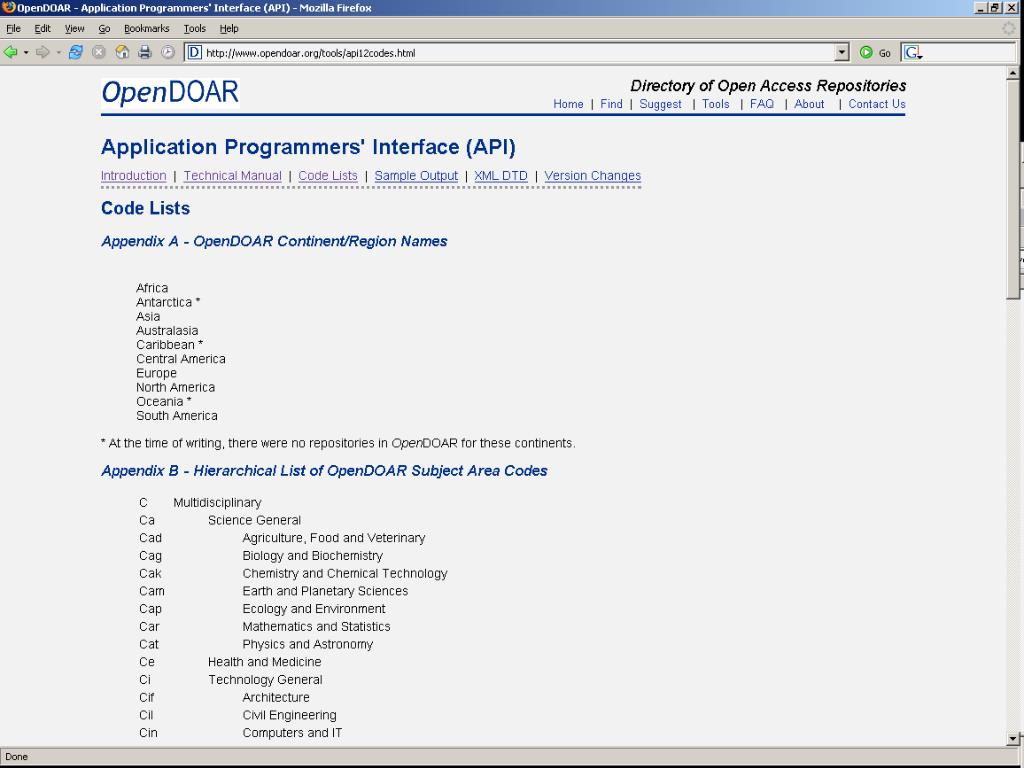This screenshot has width=1024, height=768.
Task: Open the History clock icon
Action: point(168,52)
